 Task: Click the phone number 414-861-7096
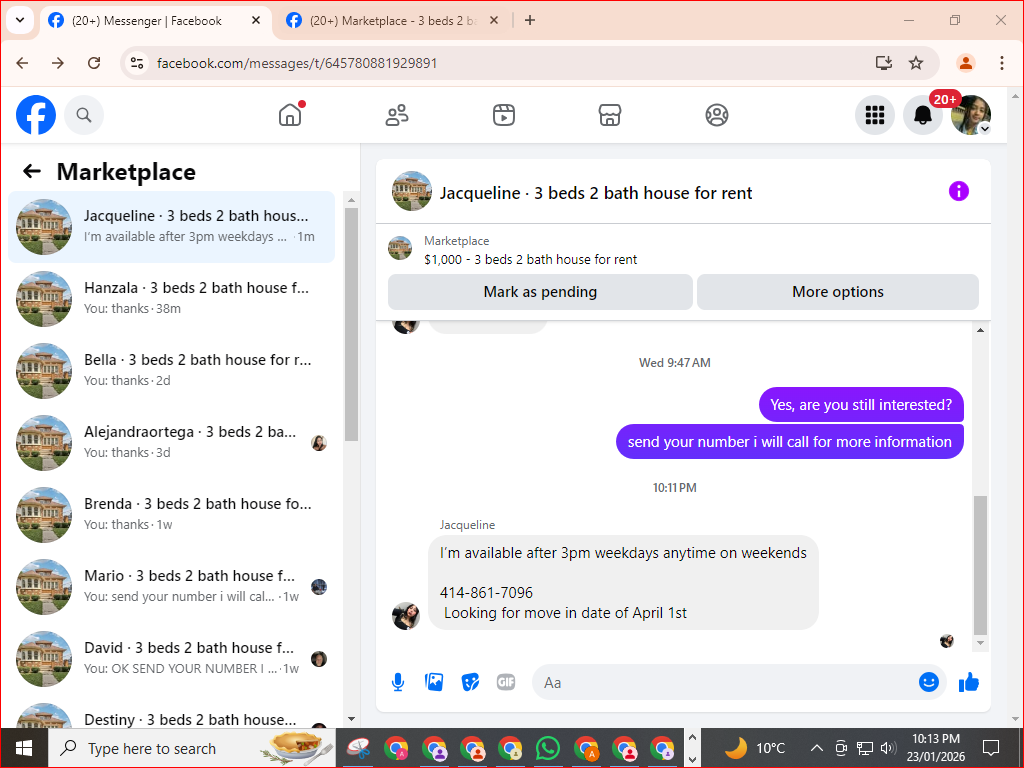(x=487, y=593)
